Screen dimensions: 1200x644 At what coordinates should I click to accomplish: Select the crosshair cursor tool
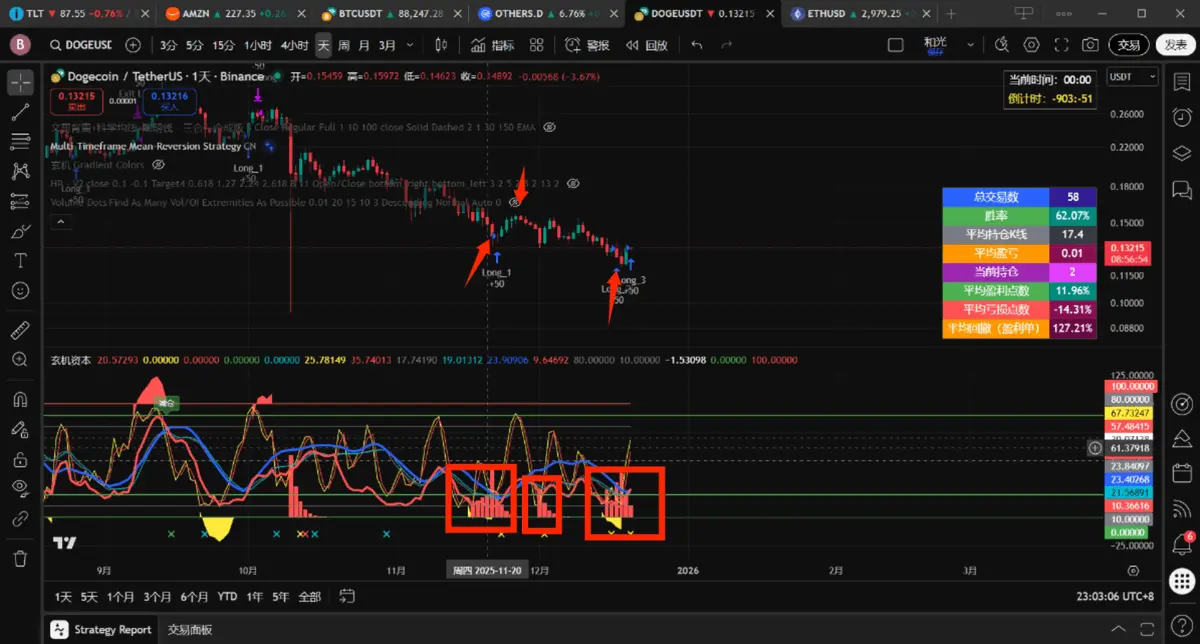point(20,82)
